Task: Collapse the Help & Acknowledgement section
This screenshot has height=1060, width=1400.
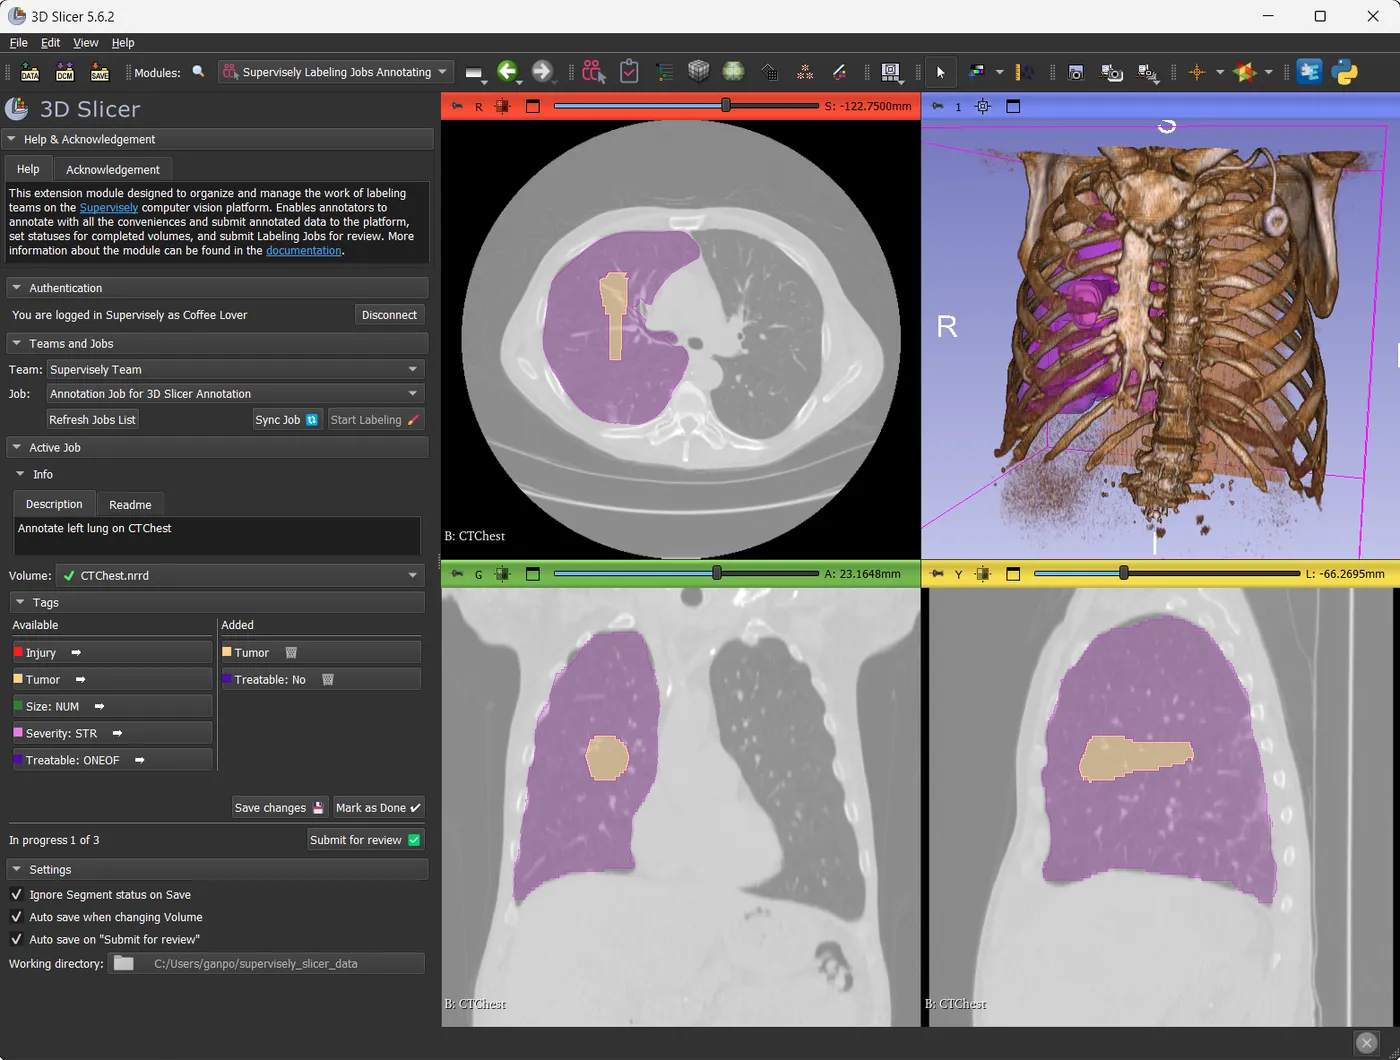Action: 218,139
